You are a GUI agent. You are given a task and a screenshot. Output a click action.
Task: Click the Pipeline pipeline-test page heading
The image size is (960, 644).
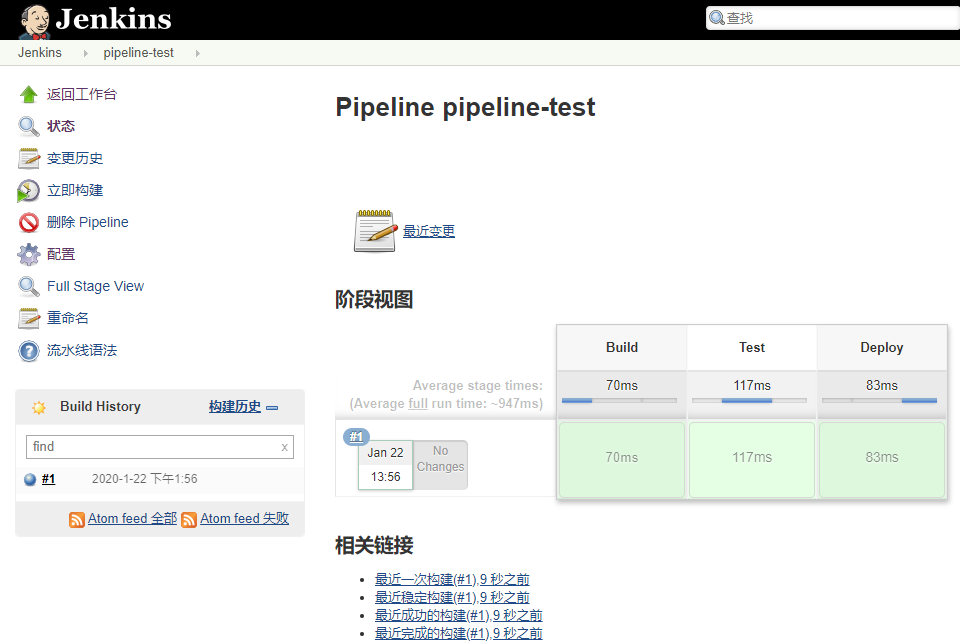465,107
